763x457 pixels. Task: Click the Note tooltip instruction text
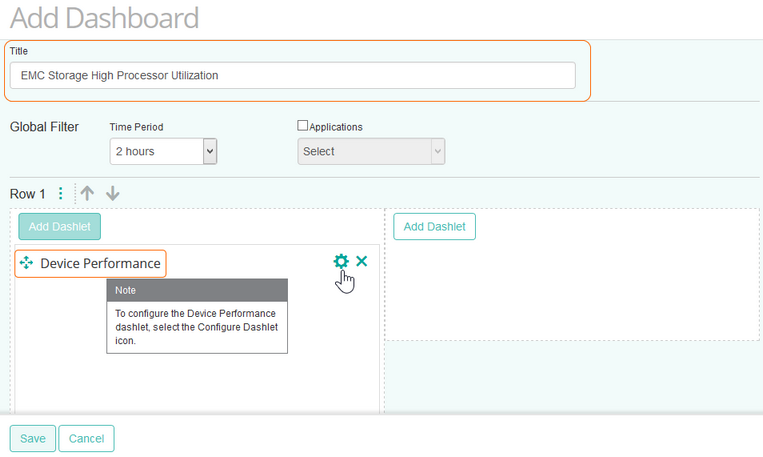point(196,326)
